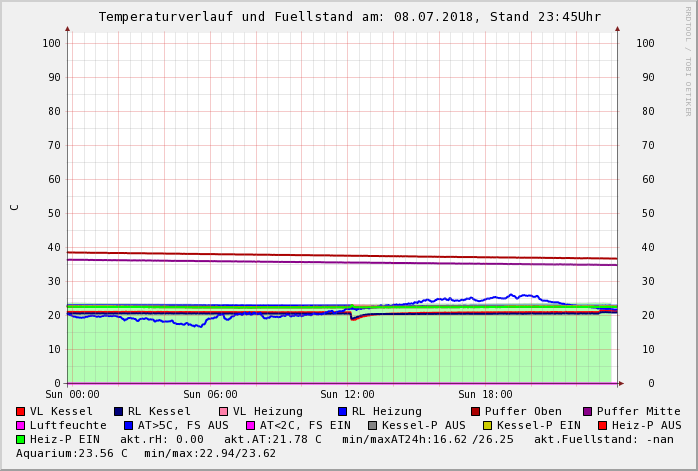Click the RRDTOOL / TOBI OETIKER watermark
698x471 pixels.
pos(688,60)
